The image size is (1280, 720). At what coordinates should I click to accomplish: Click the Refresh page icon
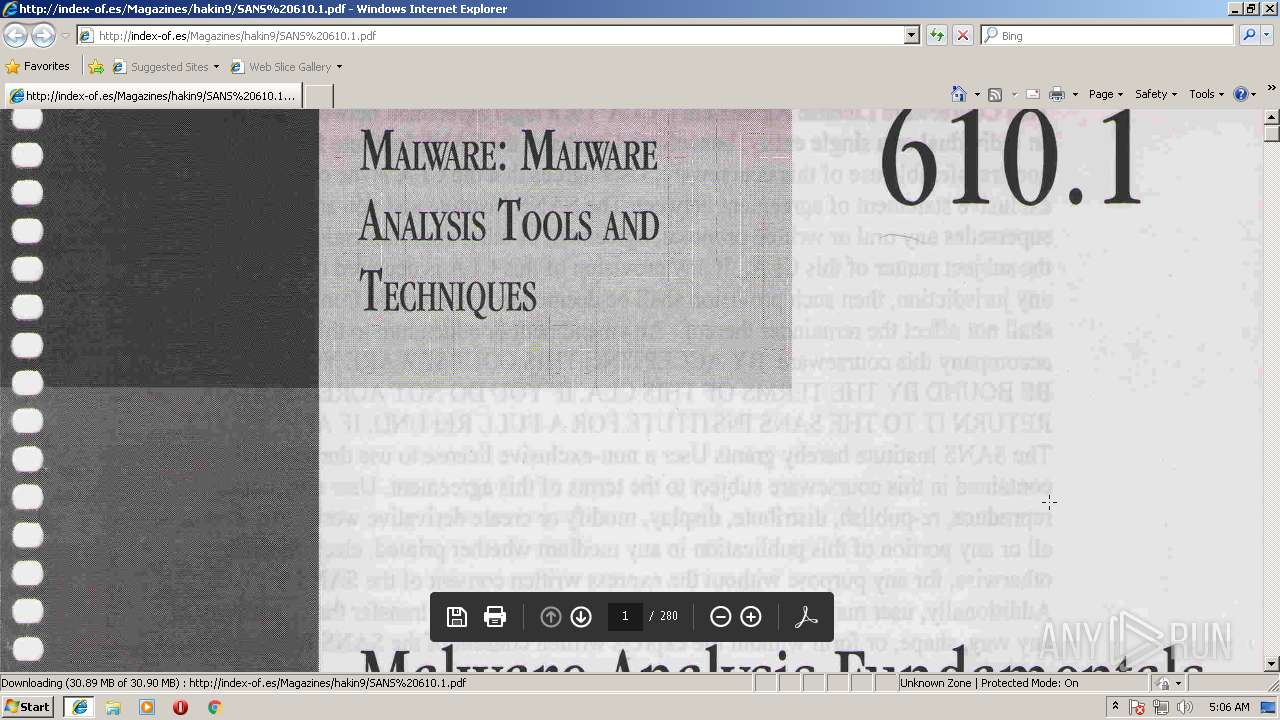pos(937,35)
